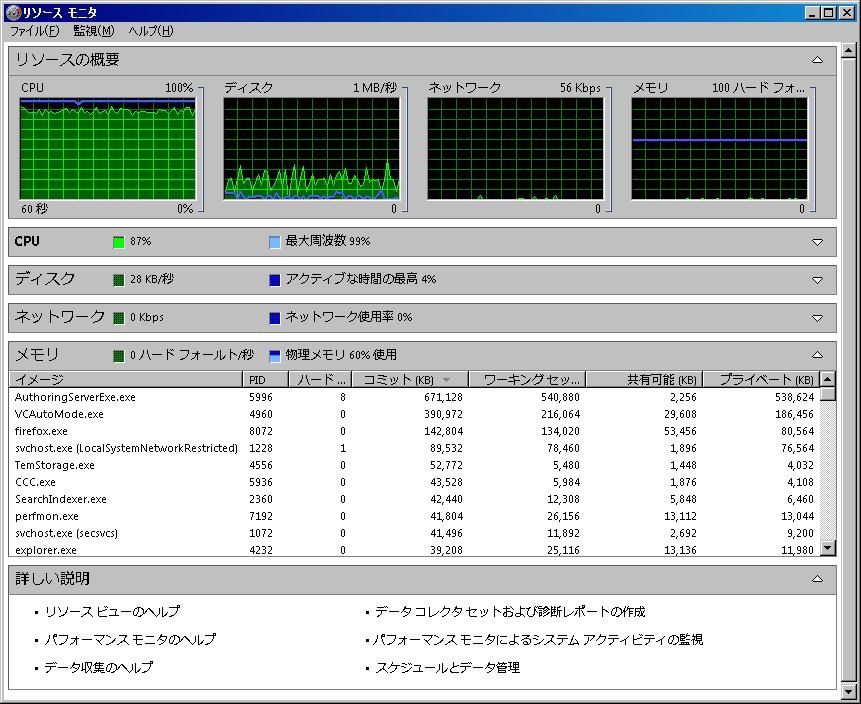The height and width of the screenshot is (704, 861).
Task: Sort by ハード faults column header
Action: [x=320, y=379]
